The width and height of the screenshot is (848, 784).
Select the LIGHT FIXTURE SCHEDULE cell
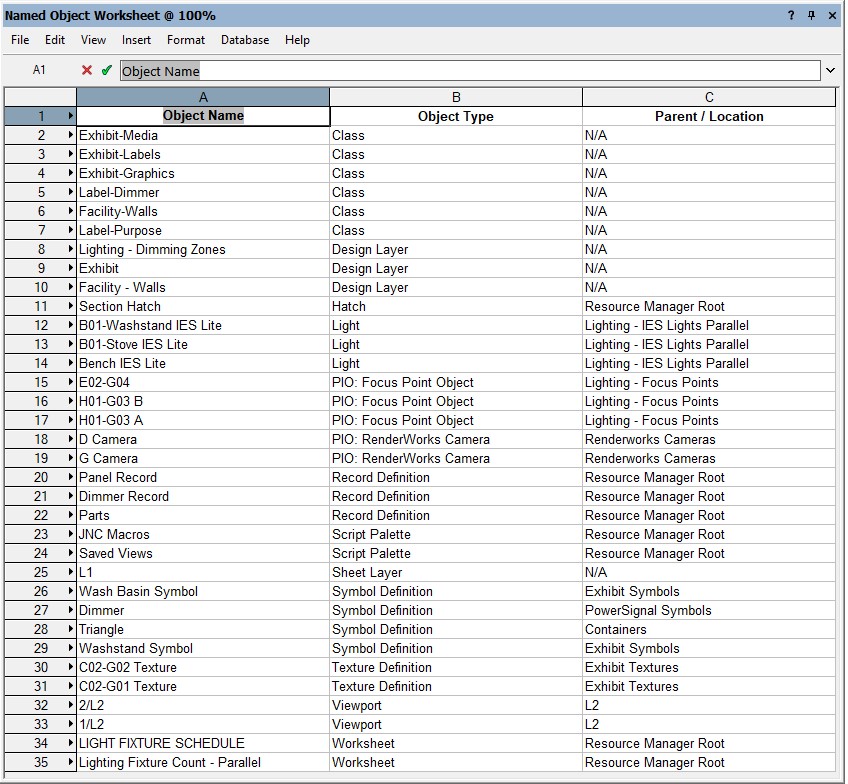click(x=203, y=743)
